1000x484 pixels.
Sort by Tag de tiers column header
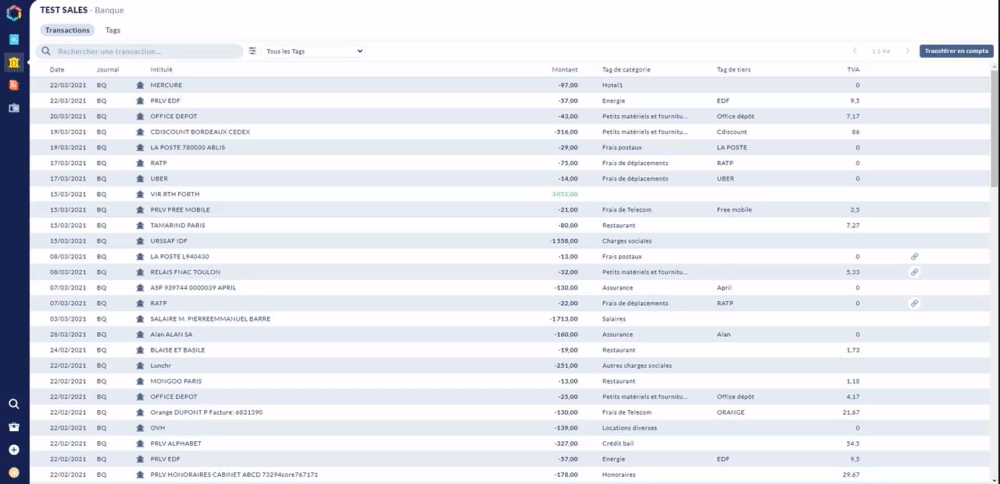tap(733, 70)
